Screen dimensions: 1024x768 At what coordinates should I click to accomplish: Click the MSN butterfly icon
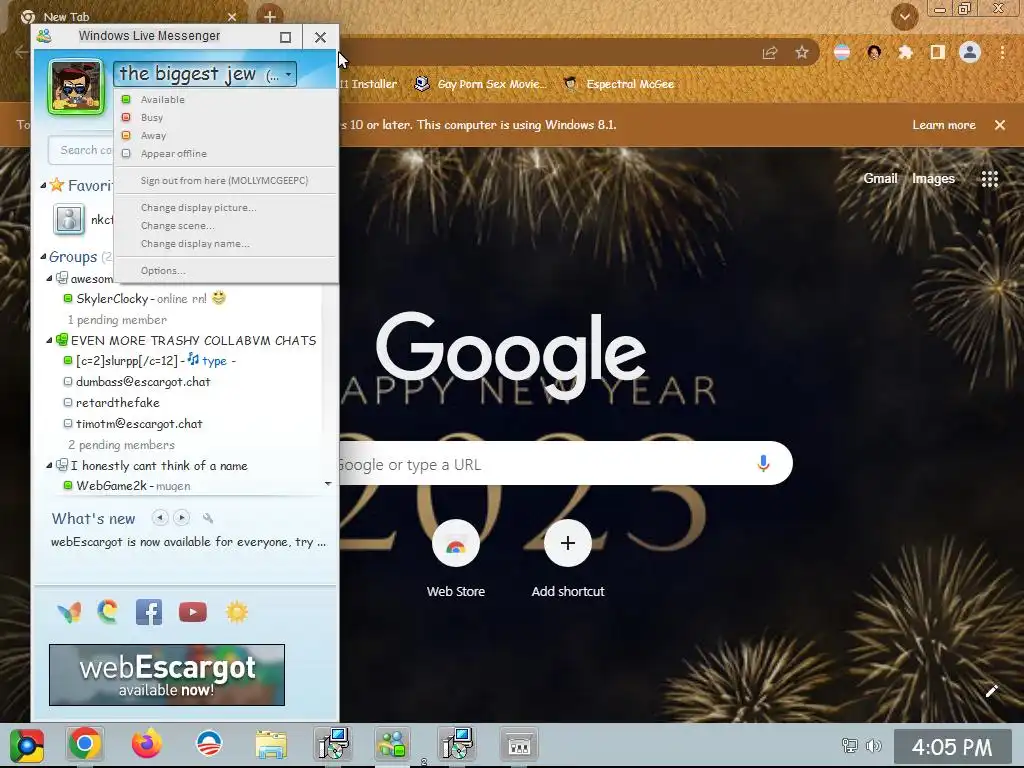[69, 612]
